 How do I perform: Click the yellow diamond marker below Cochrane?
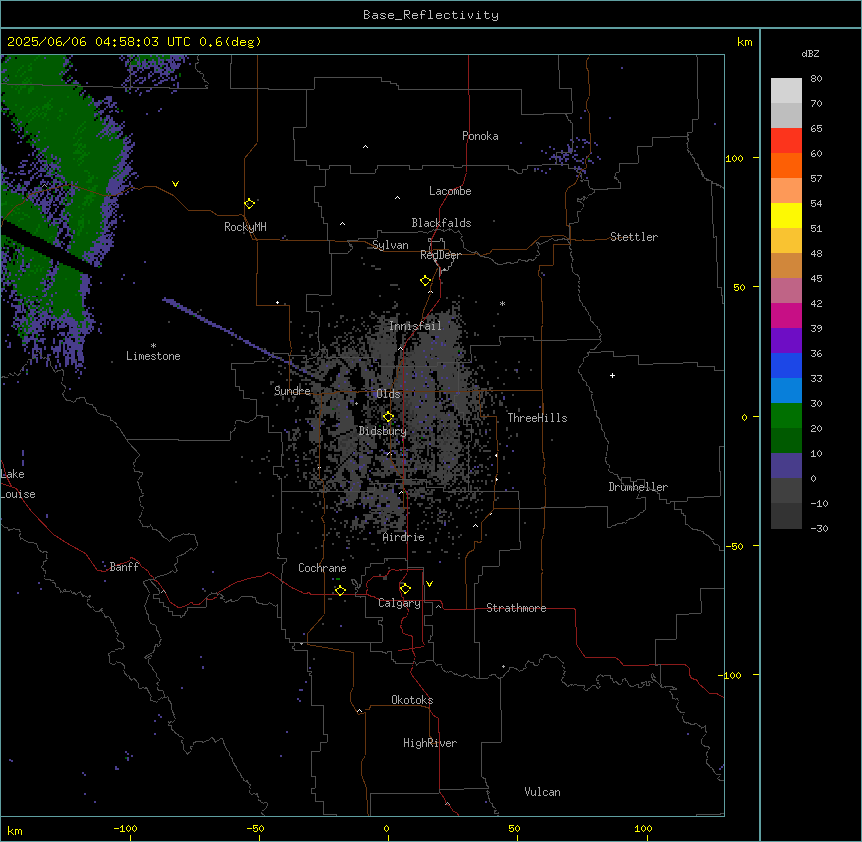coord(340,590)
